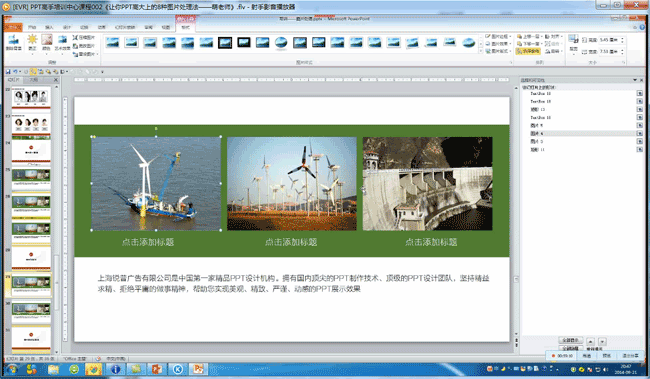650x379 pixels.
Task: Click the slide panel vertical scrollbar
Action: 56,220
